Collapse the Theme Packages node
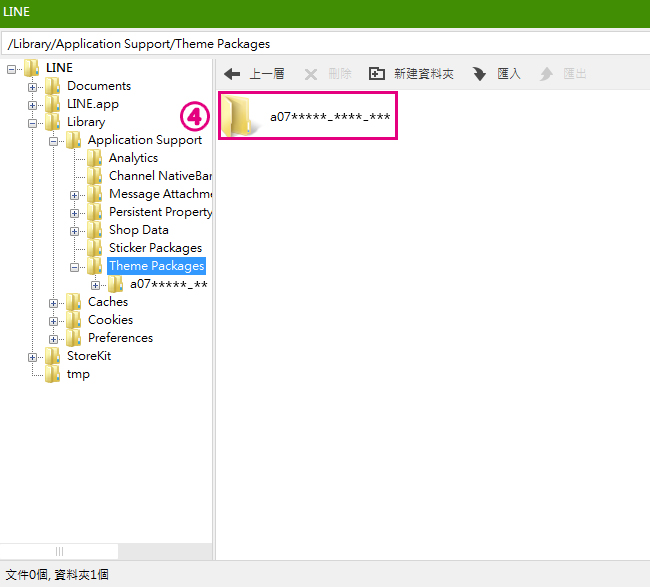 (75, 267)
